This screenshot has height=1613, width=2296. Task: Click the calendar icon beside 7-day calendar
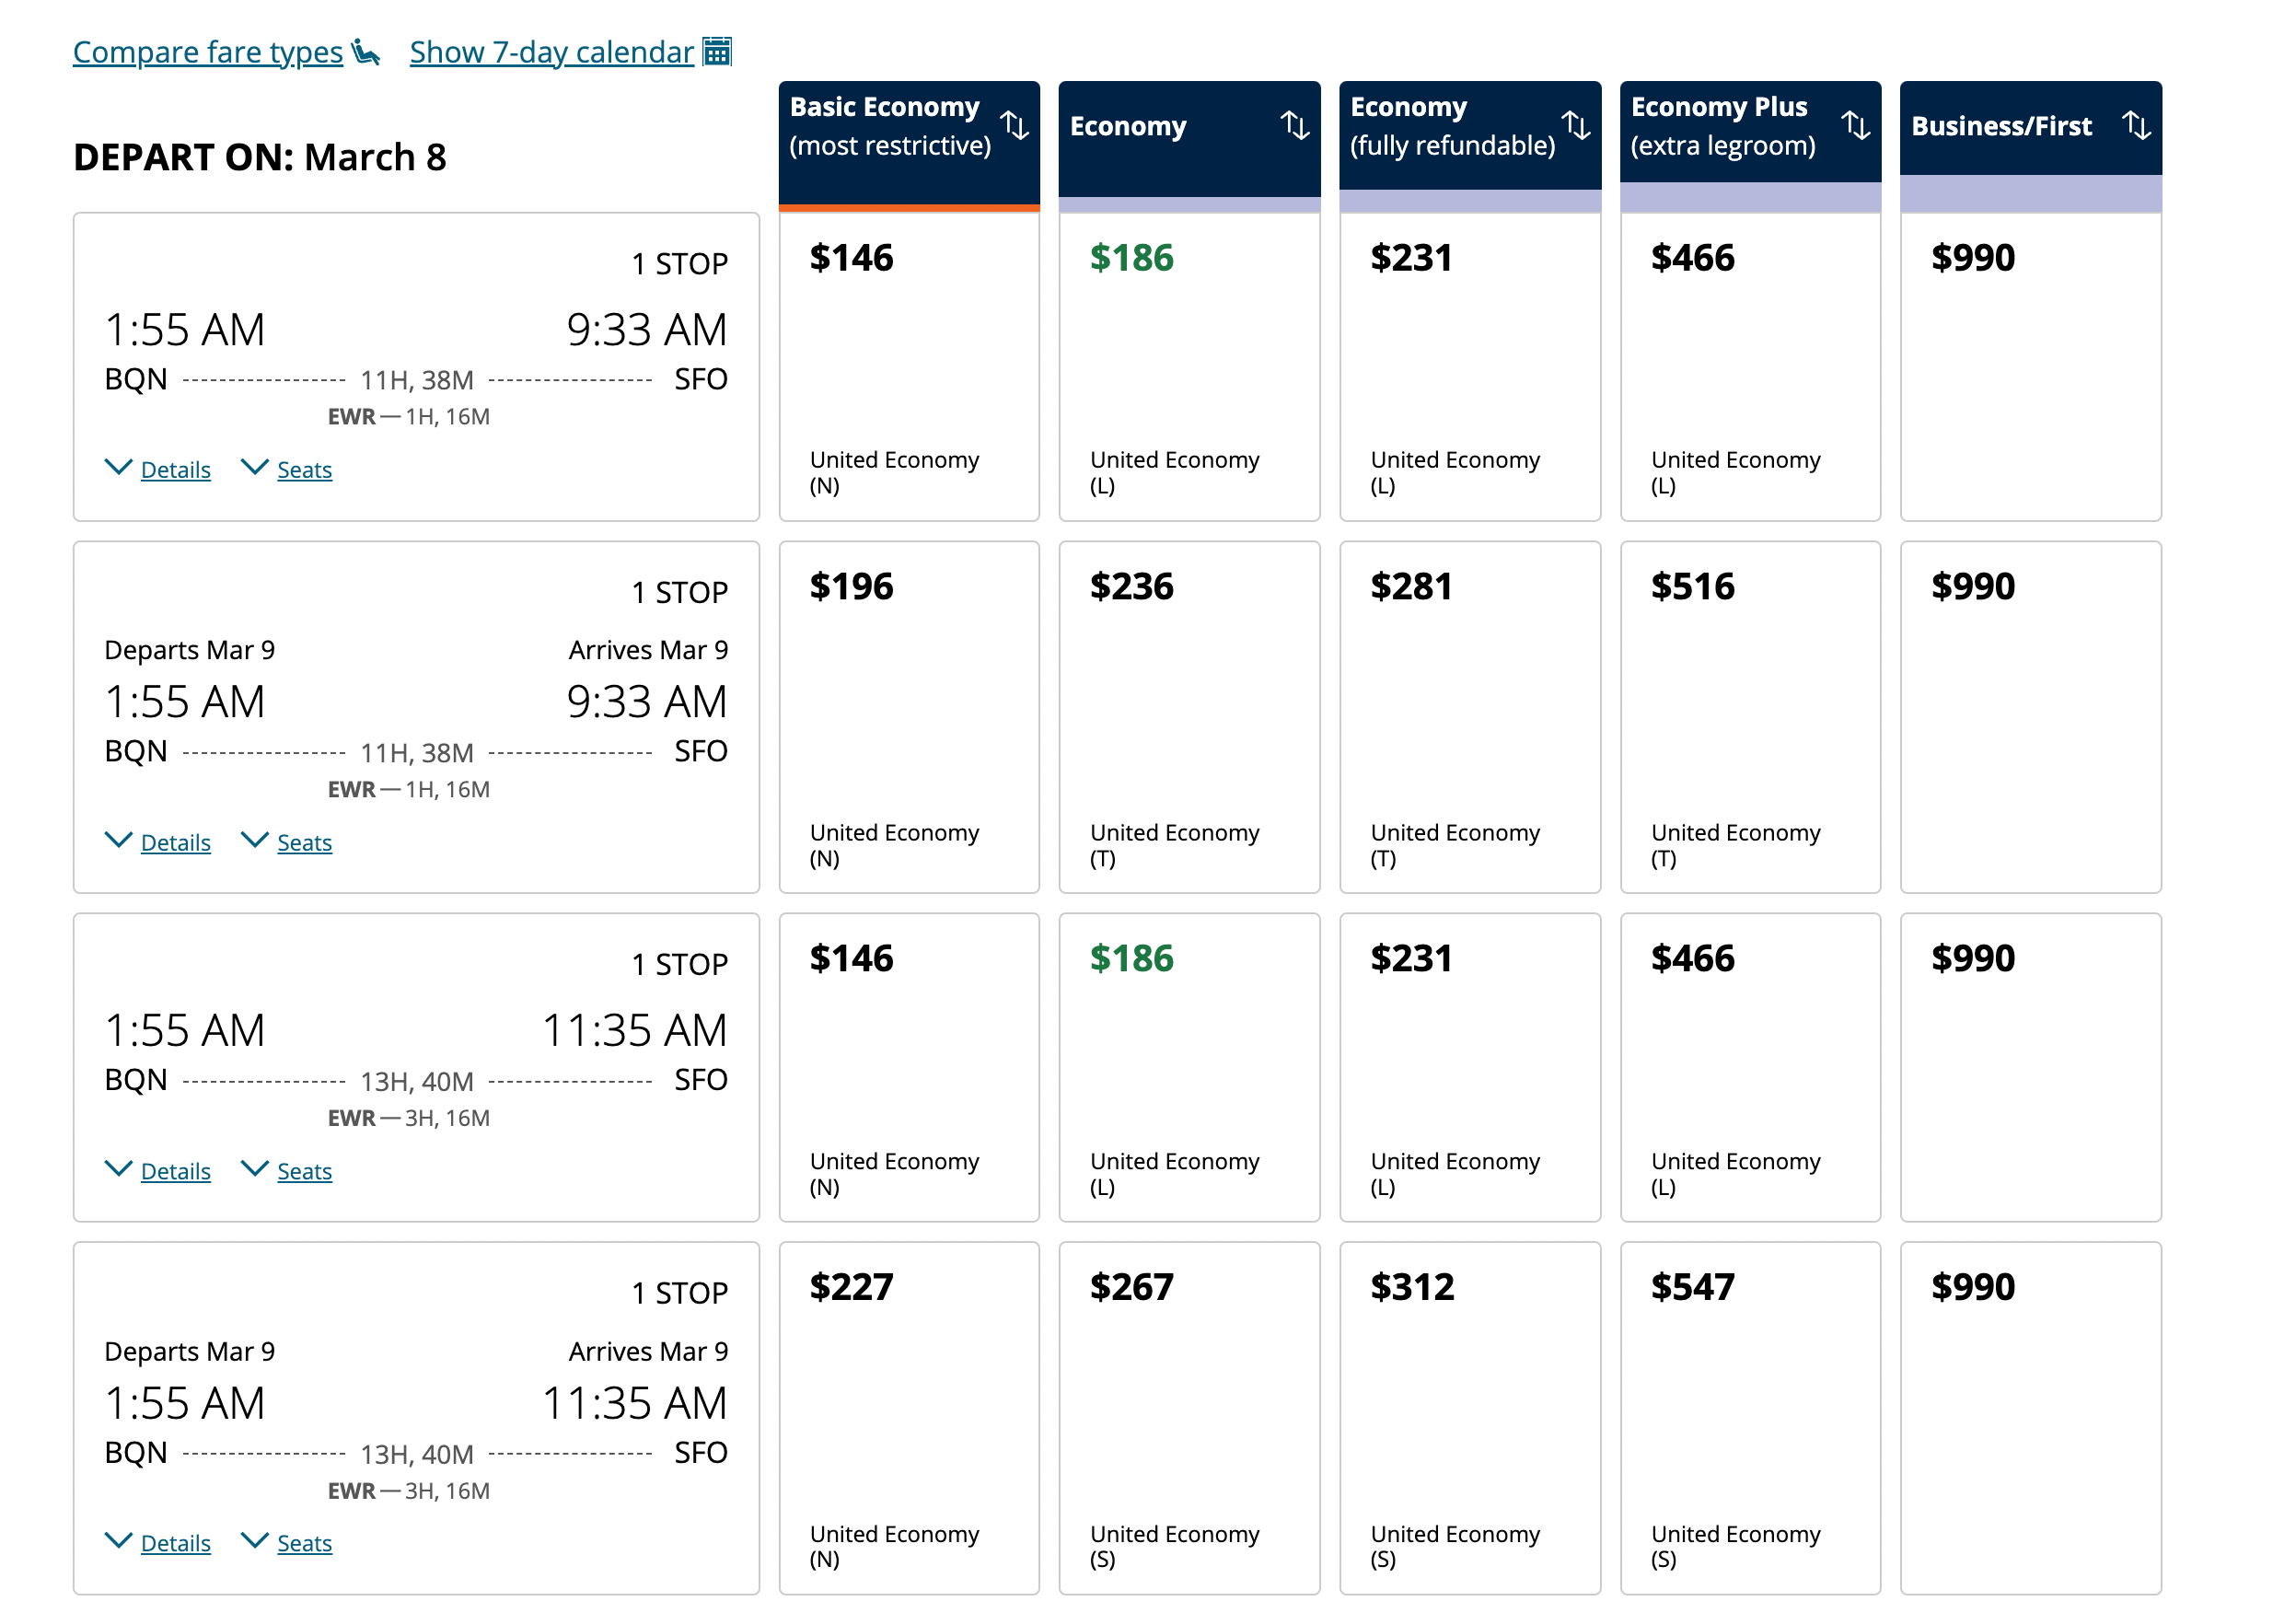717,52
